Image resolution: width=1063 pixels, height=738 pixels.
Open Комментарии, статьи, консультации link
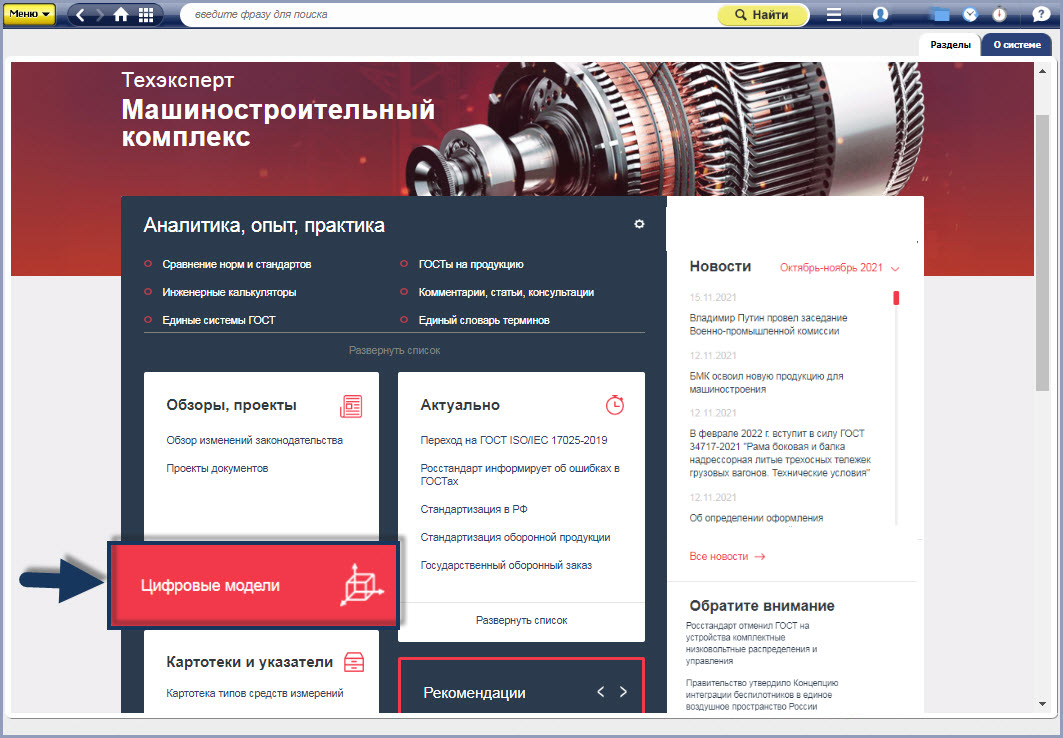[x=506, y=292]
